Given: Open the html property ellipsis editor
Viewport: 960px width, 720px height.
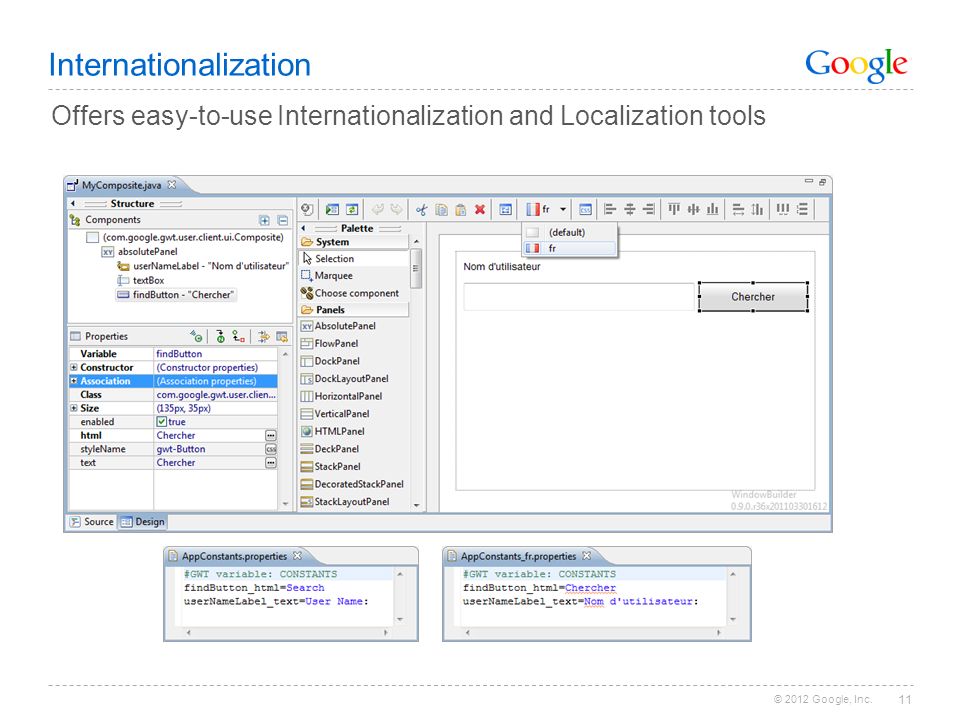Looking at the screenshot, I should pos(271,435).
